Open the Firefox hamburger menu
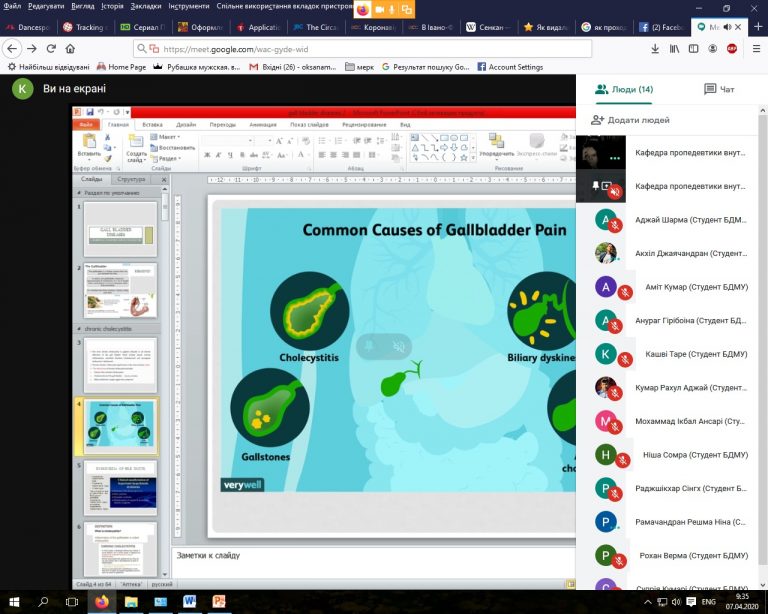 755,48
